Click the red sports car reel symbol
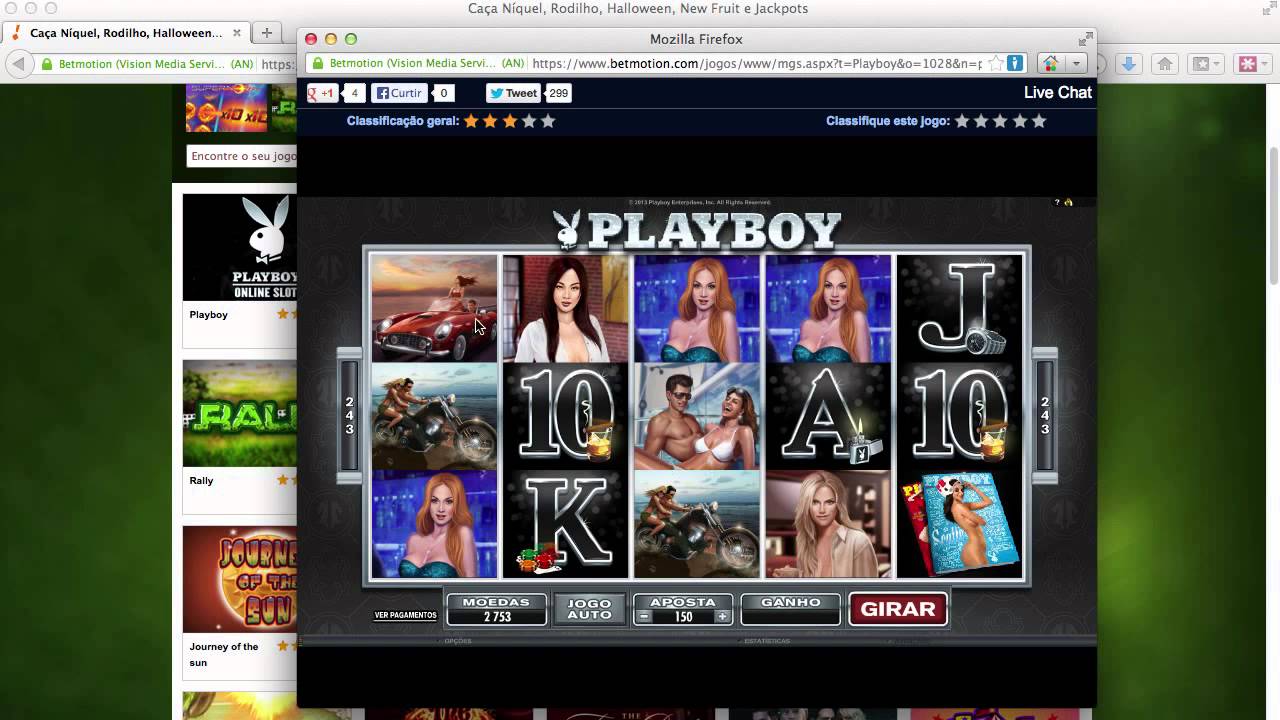 point(434,308)
